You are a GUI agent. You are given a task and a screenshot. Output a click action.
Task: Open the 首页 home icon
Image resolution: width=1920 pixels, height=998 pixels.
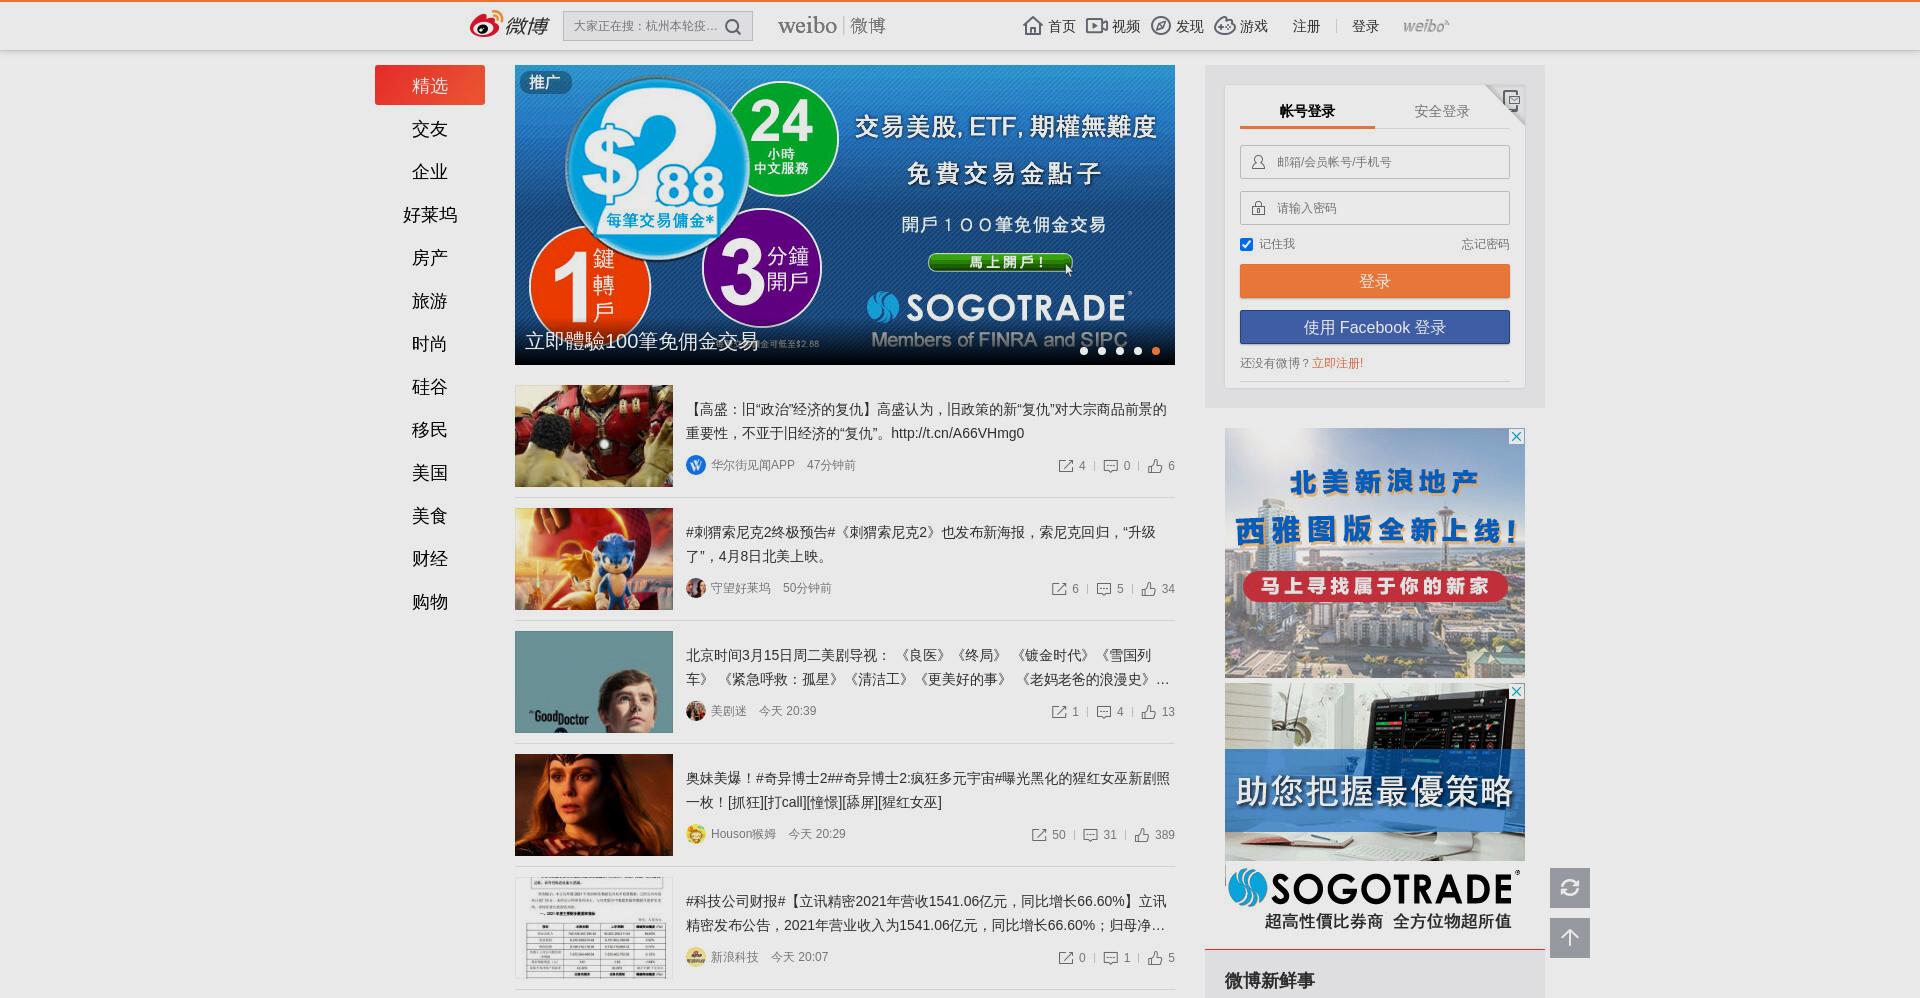point(1033,26)
